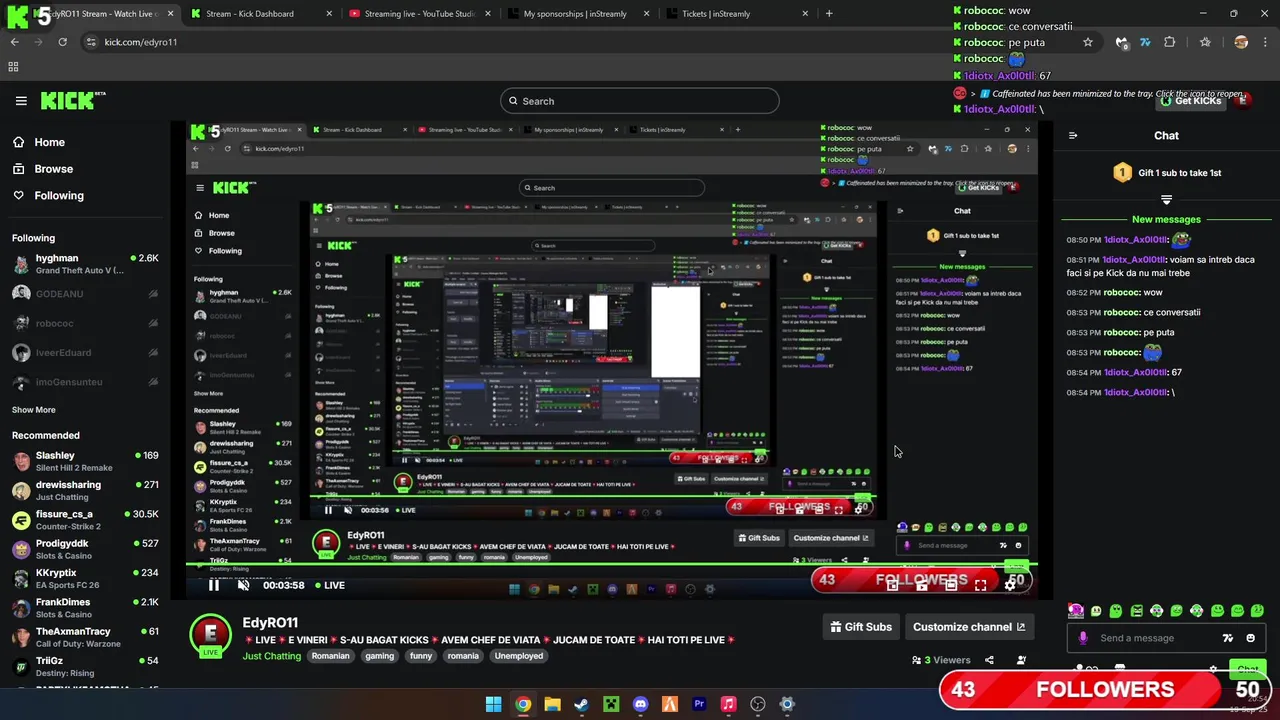Viewport: 1280px width, 720px height.
Task: Open Discord from taskbar
Action: [640, 704]
